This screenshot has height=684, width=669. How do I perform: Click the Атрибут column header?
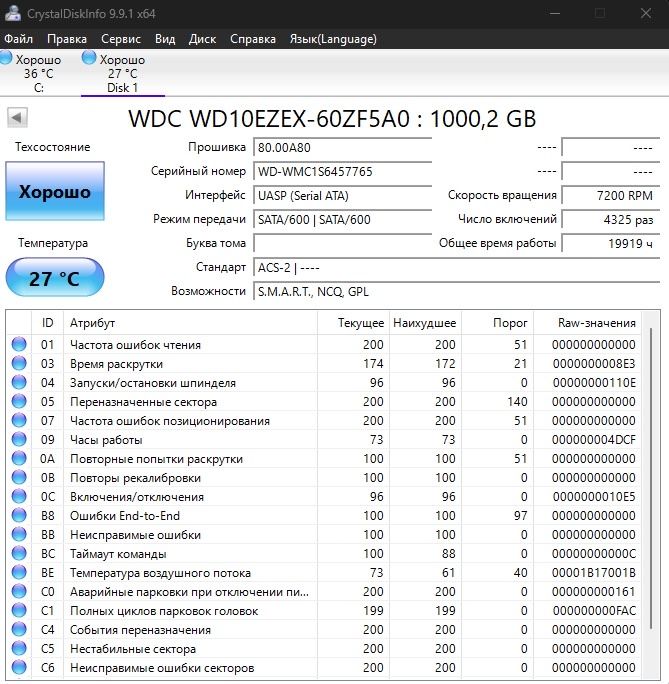tap(191, 323)
